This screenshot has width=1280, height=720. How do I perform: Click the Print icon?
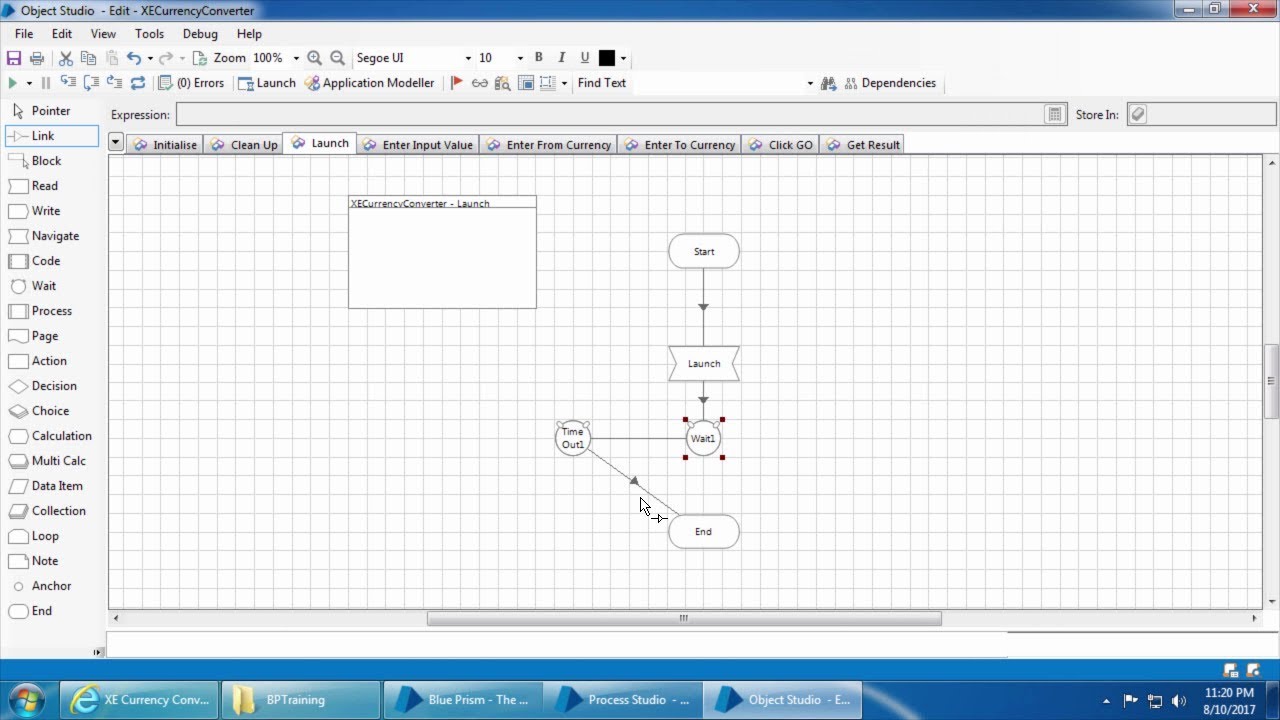coord(37,58)
